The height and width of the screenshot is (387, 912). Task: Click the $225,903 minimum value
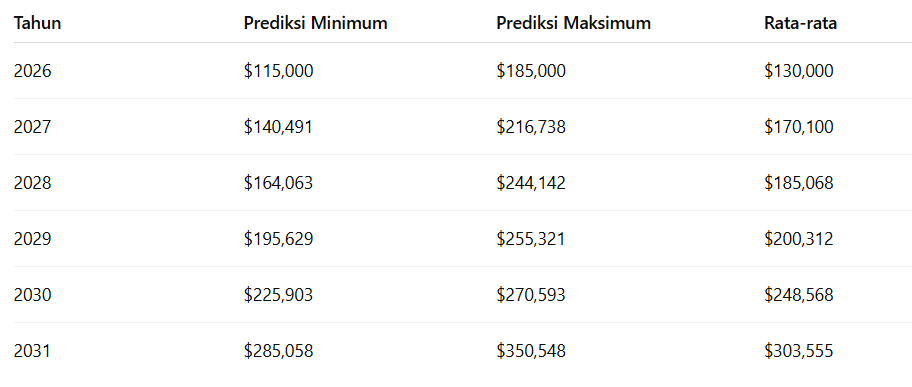pos(278,295)
